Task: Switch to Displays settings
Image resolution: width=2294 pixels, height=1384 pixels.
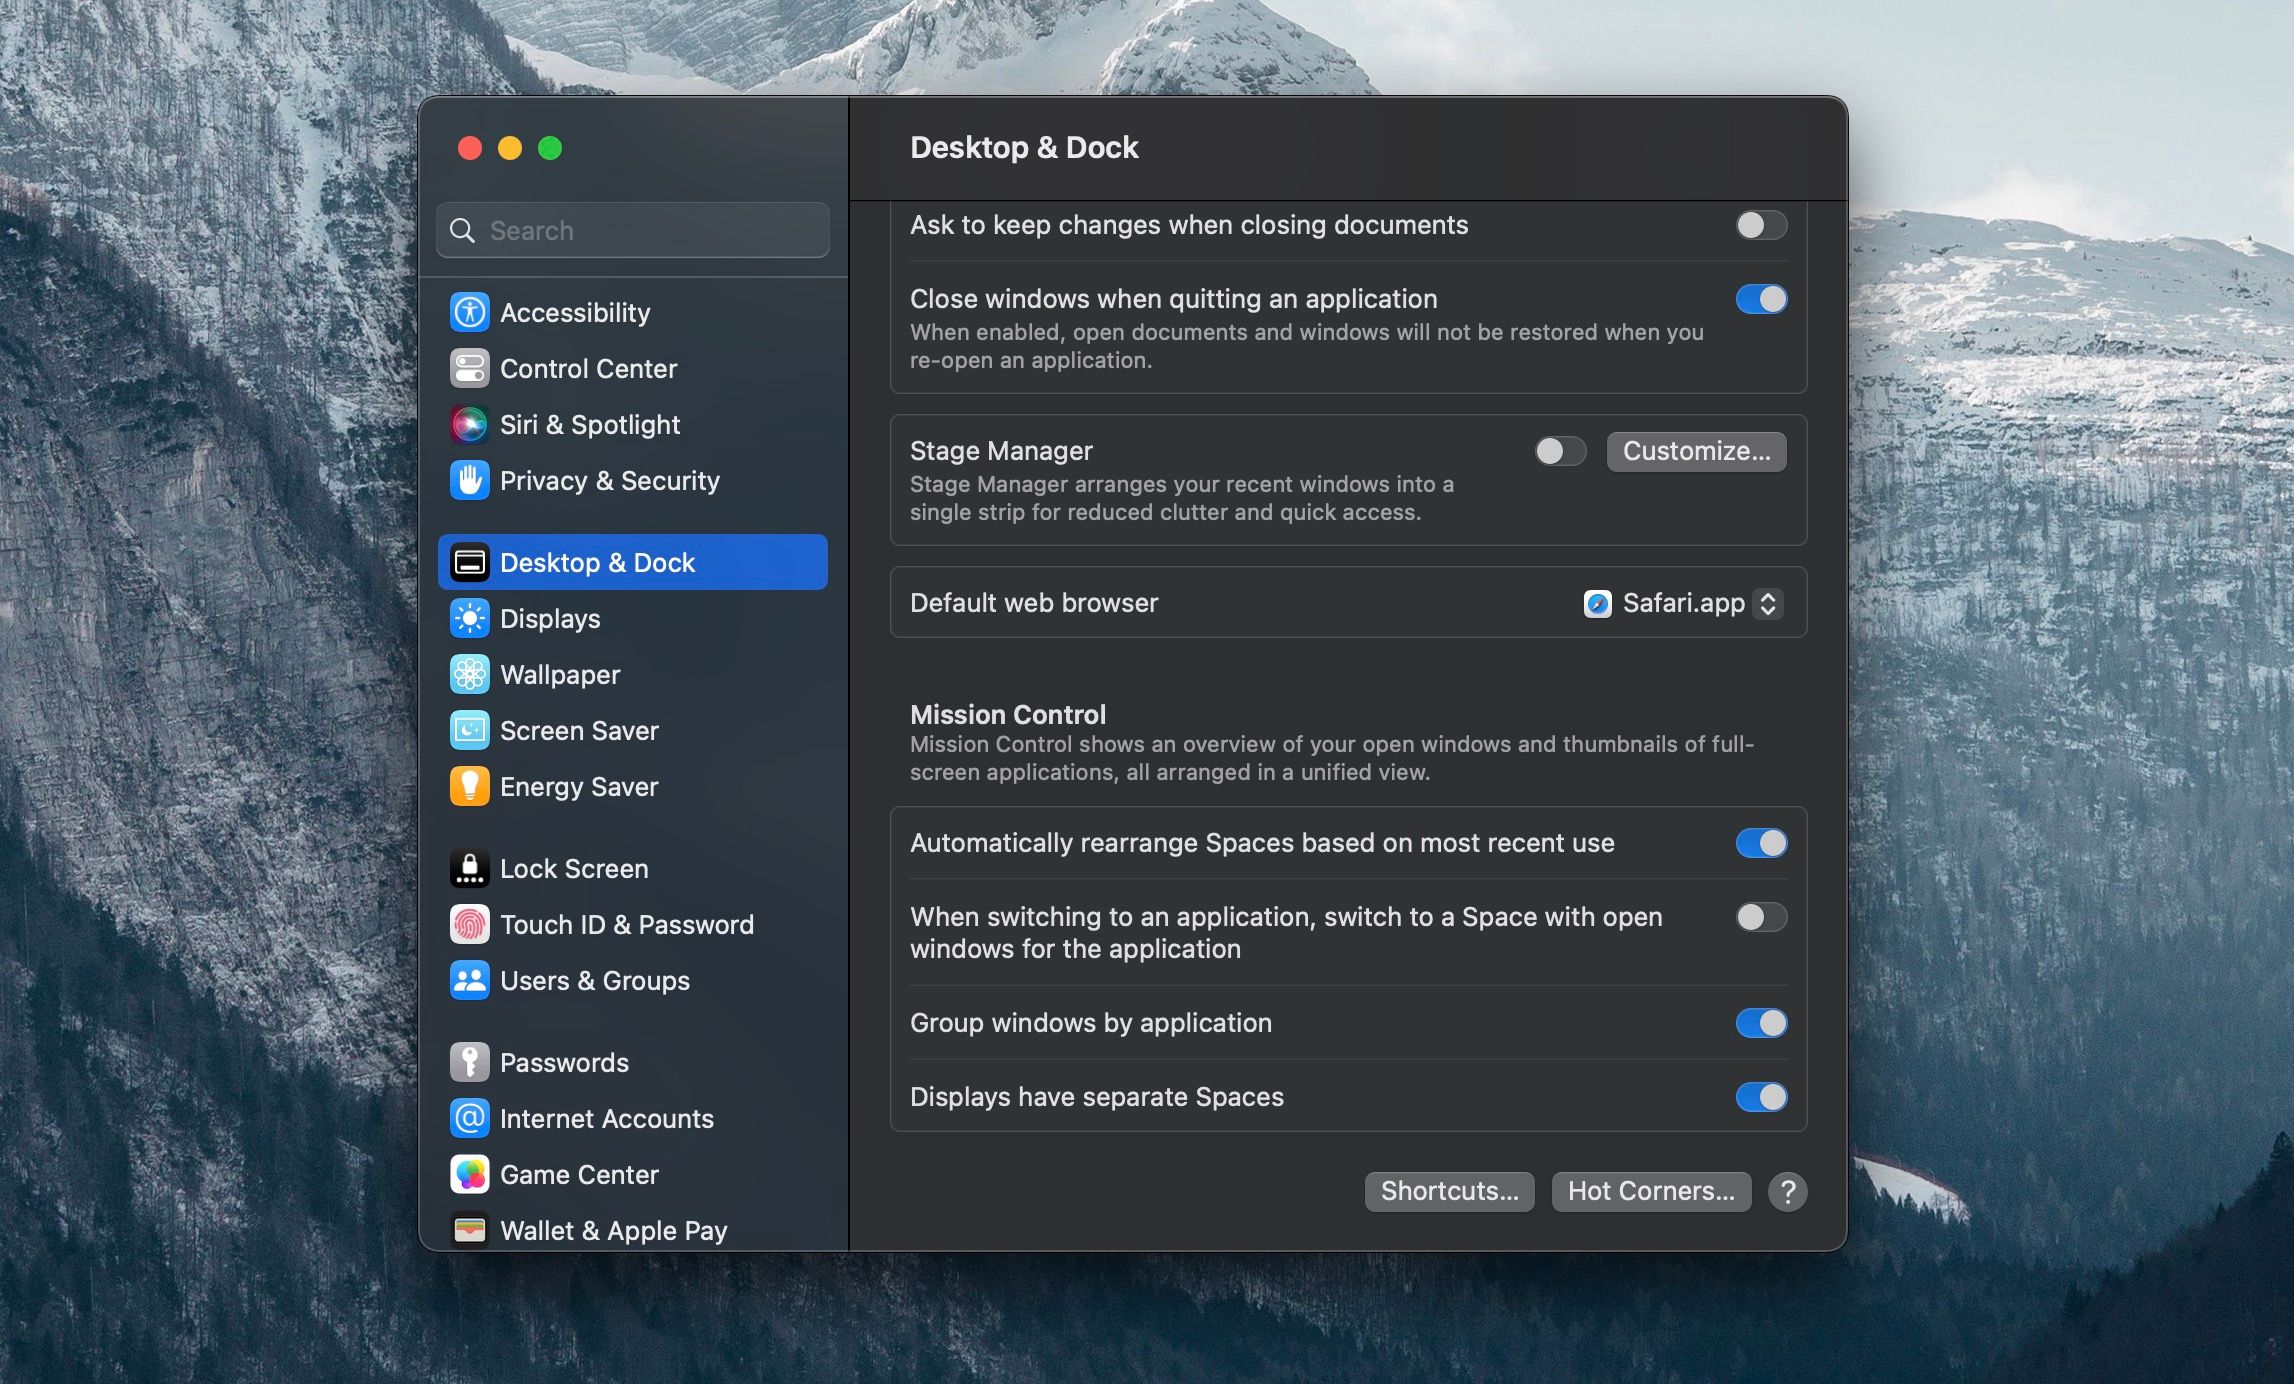Action: [x=549, y=618]
